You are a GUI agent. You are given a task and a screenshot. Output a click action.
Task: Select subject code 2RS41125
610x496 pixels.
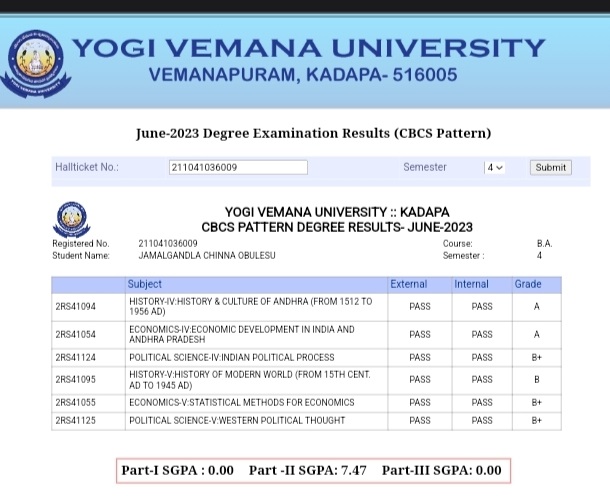(x=75, y=421)
